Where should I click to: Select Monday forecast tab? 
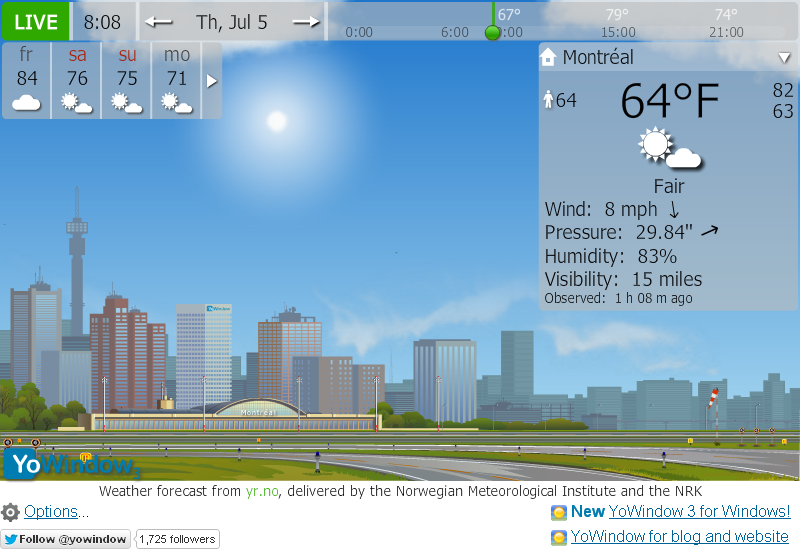coord(177,80)
